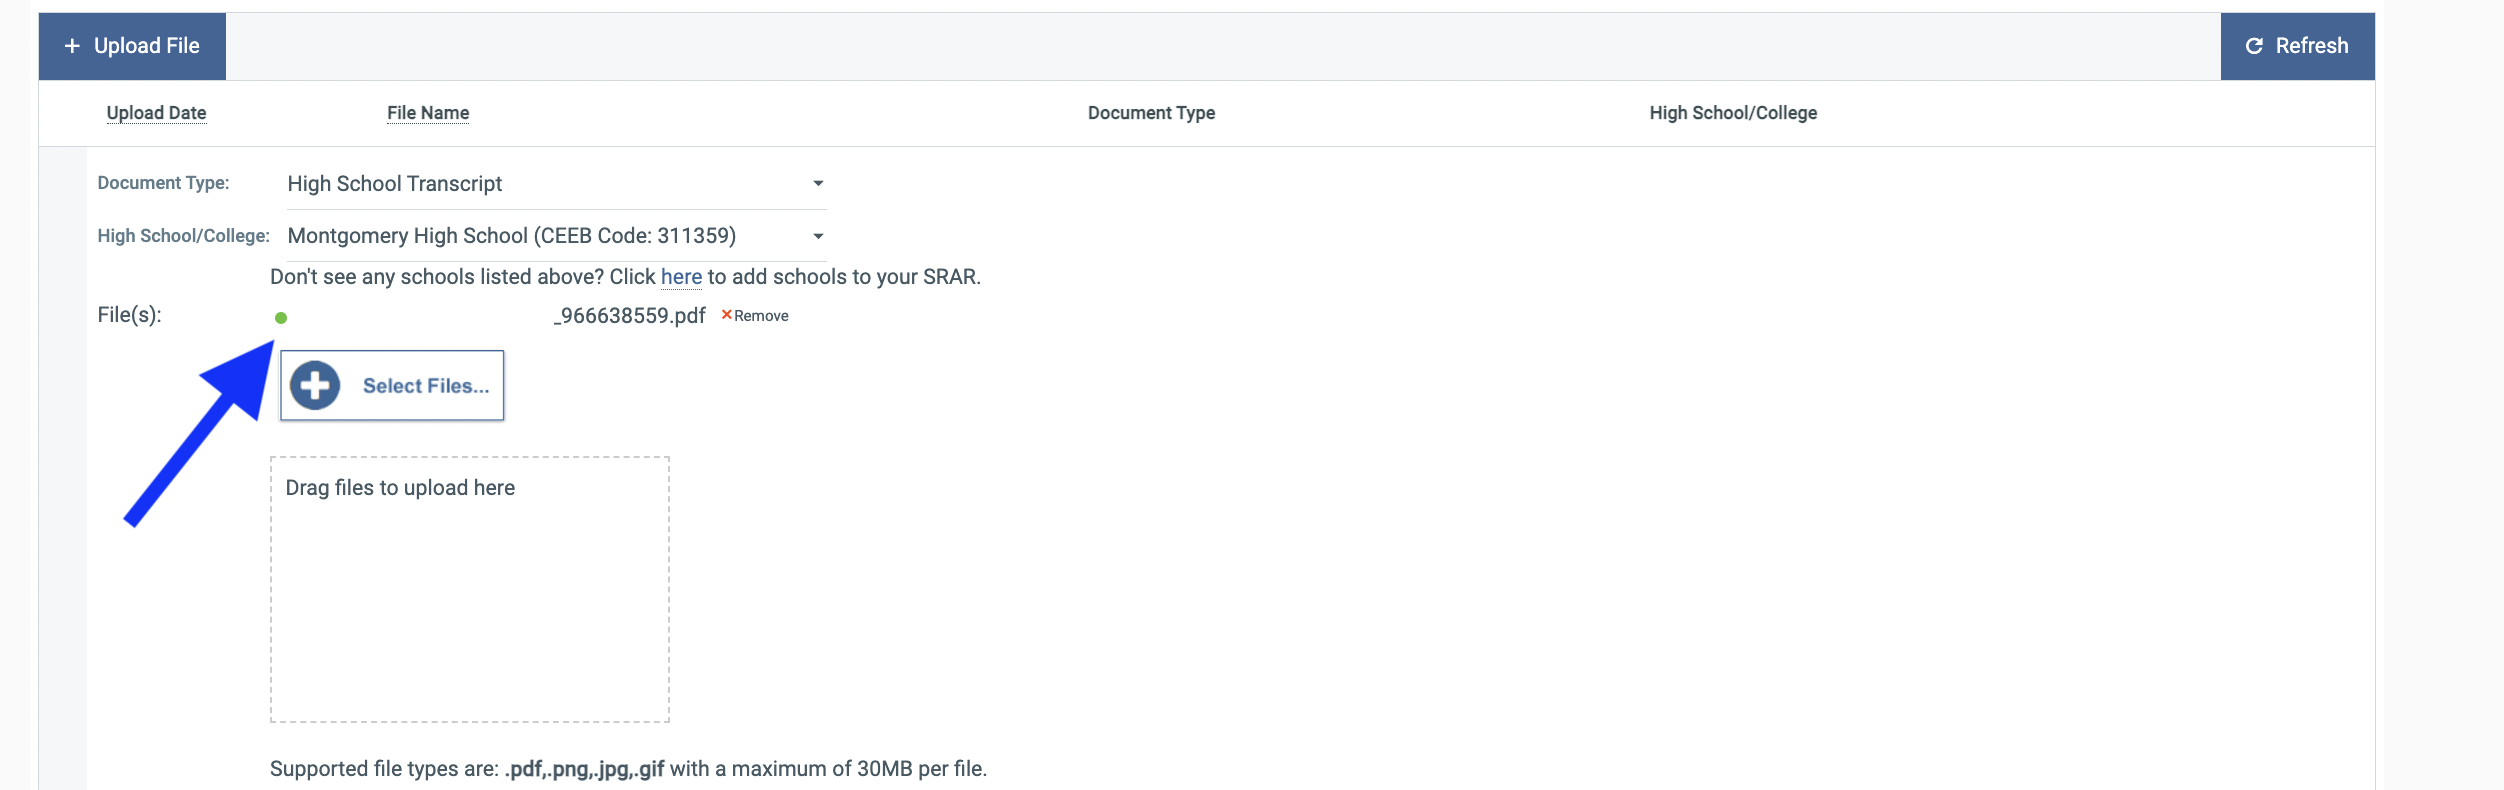Click the circular arrow Refresh icon
2504x790 pixels.
click(x=2254, y=46)
